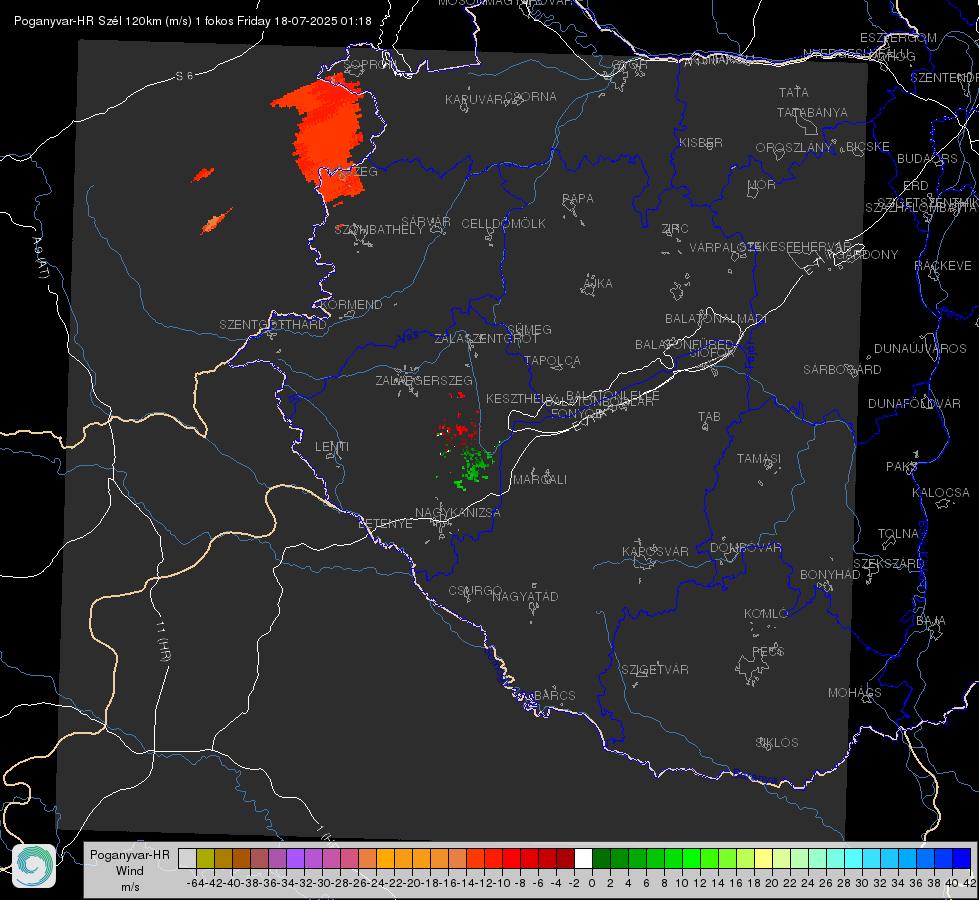The height and width of the screenshot is (900, 979).
Task: Click the BALATONALMADI city label
Action: tap(716, 319)
